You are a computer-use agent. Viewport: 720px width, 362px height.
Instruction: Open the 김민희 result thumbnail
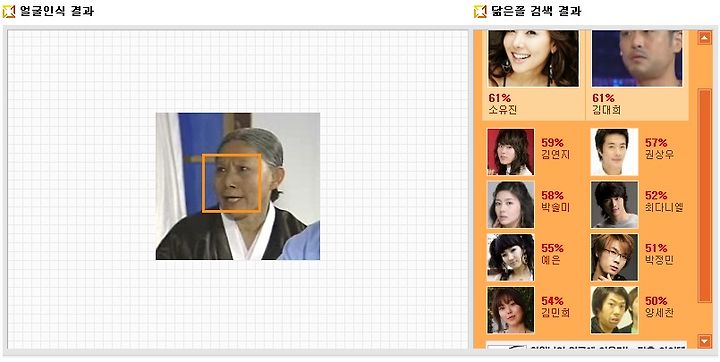point(511,310)
